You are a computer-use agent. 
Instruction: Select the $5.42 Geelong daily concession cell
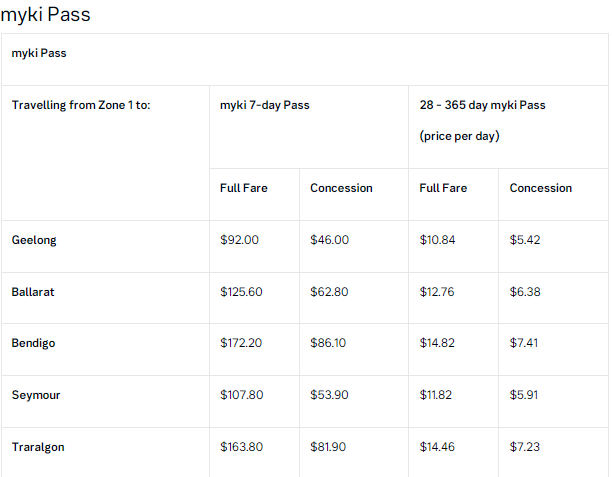pos(525,240)
